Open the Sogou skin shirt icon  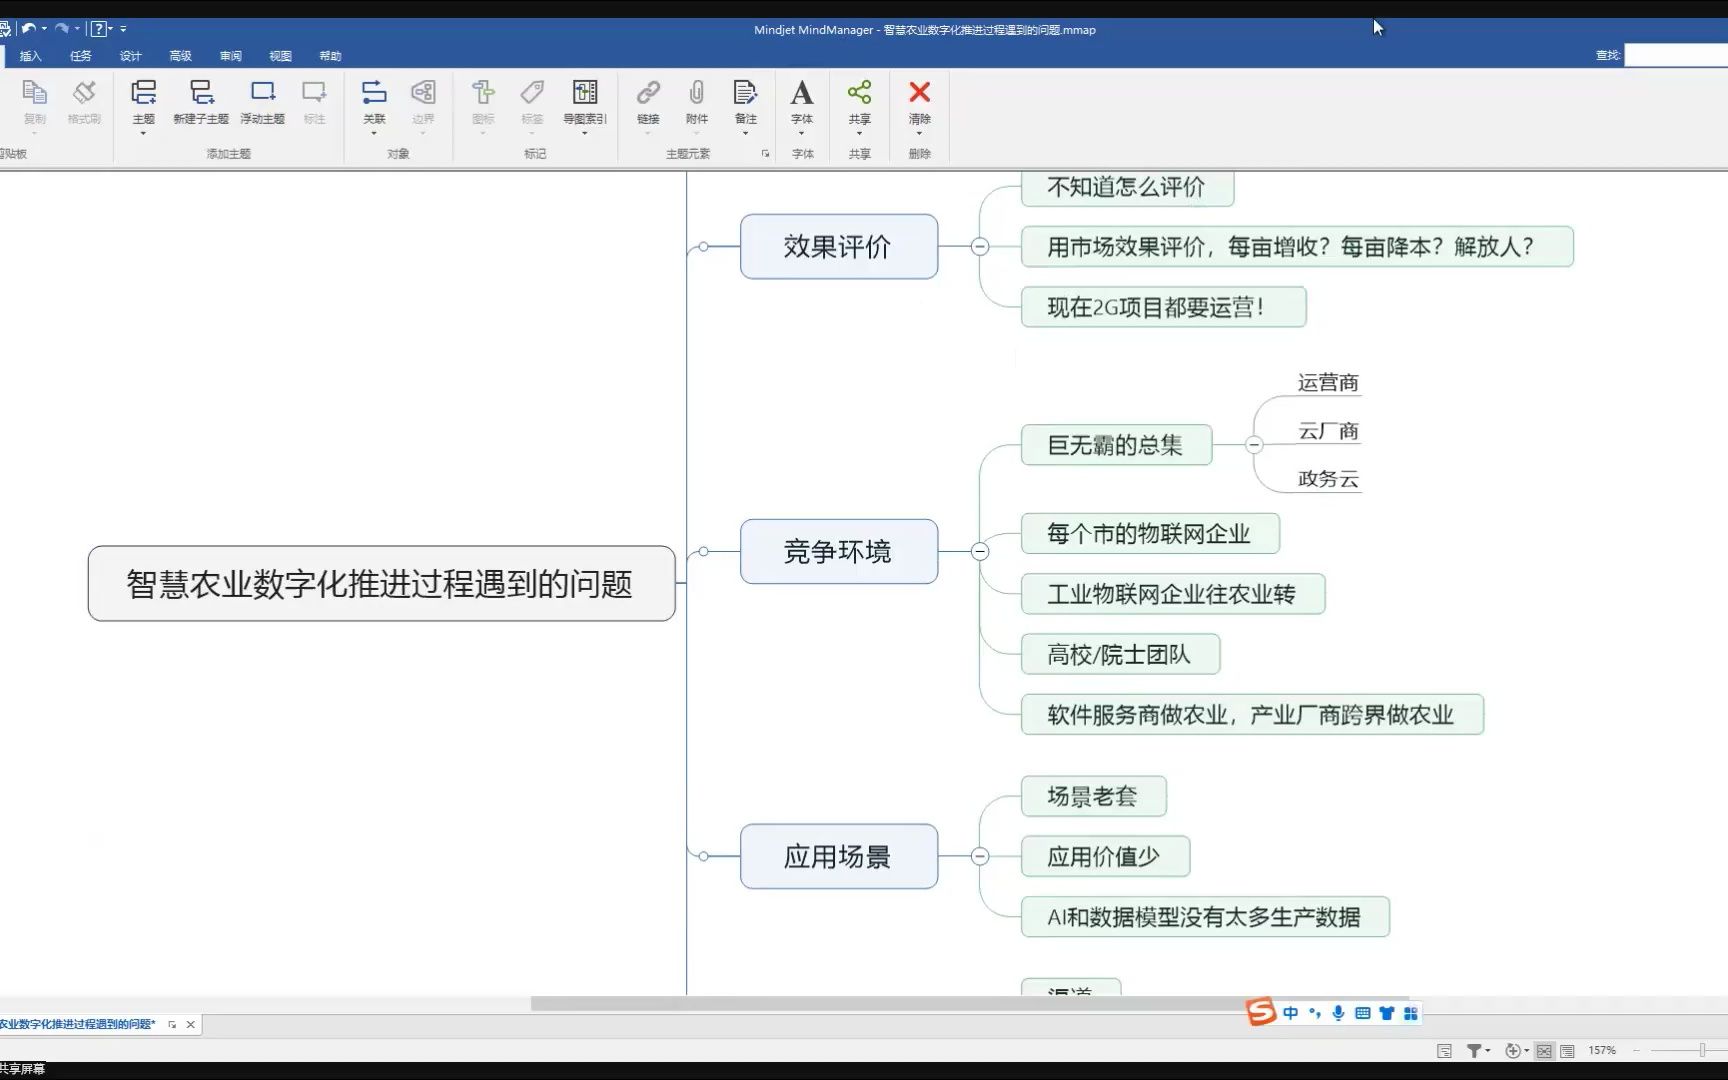click(x=1386, y=1013)
